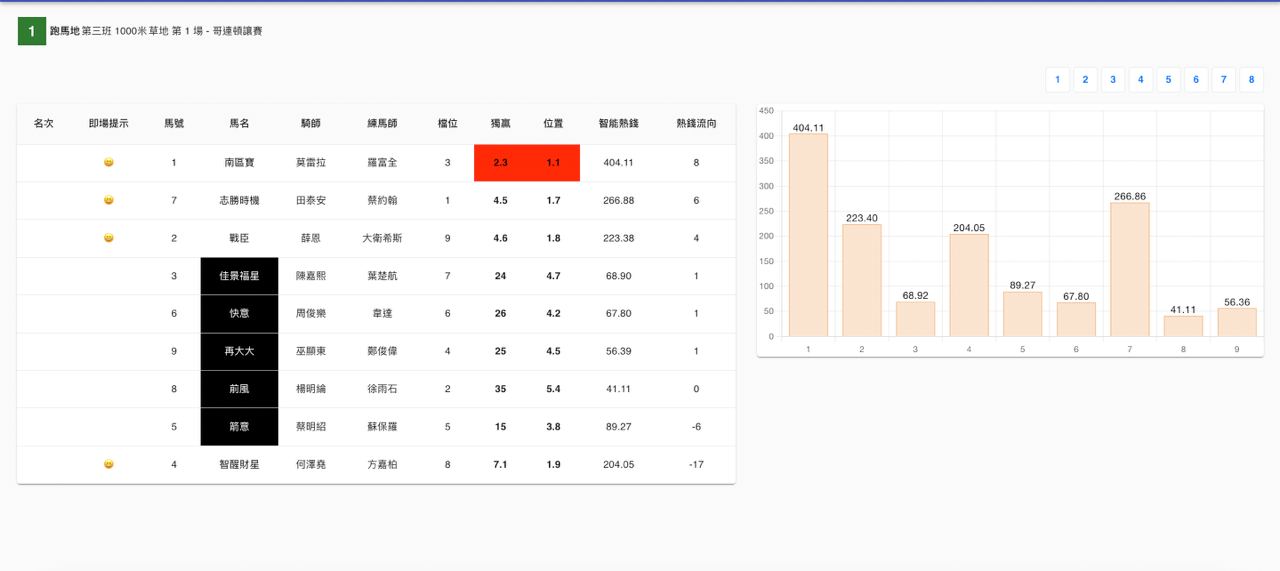Click the green race number 1 badge

tap(32, 32)
